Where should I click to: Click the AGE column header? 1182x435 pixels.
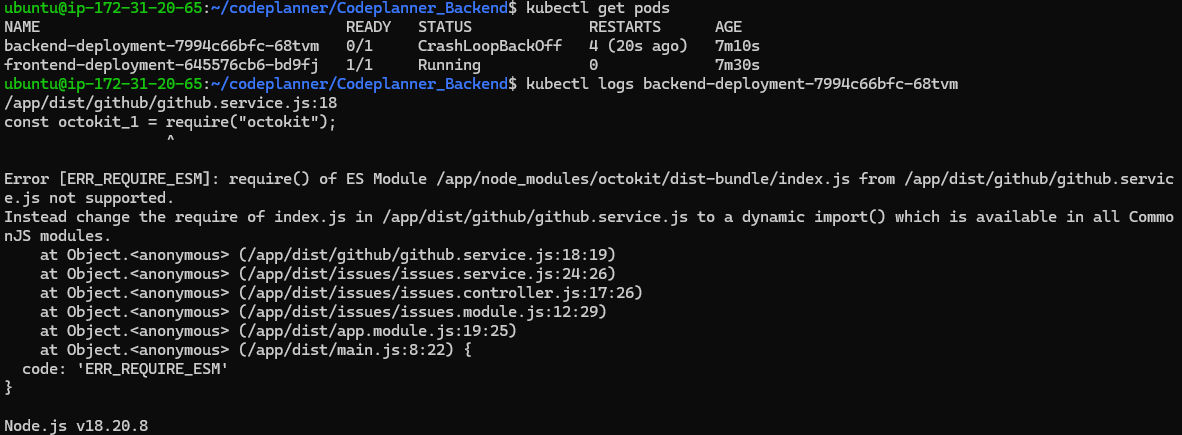coord(728,27)
